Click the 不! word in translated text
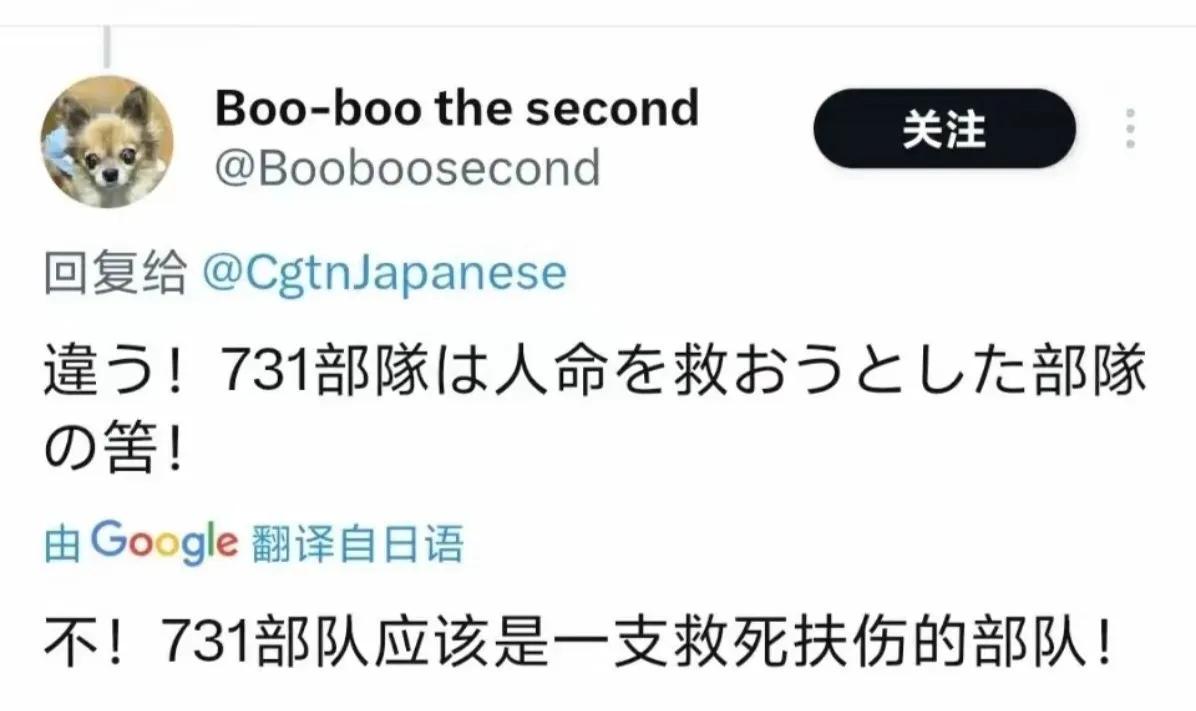Image resolution: width=1196 pixels, height=711 pixels. pos(82,642)
